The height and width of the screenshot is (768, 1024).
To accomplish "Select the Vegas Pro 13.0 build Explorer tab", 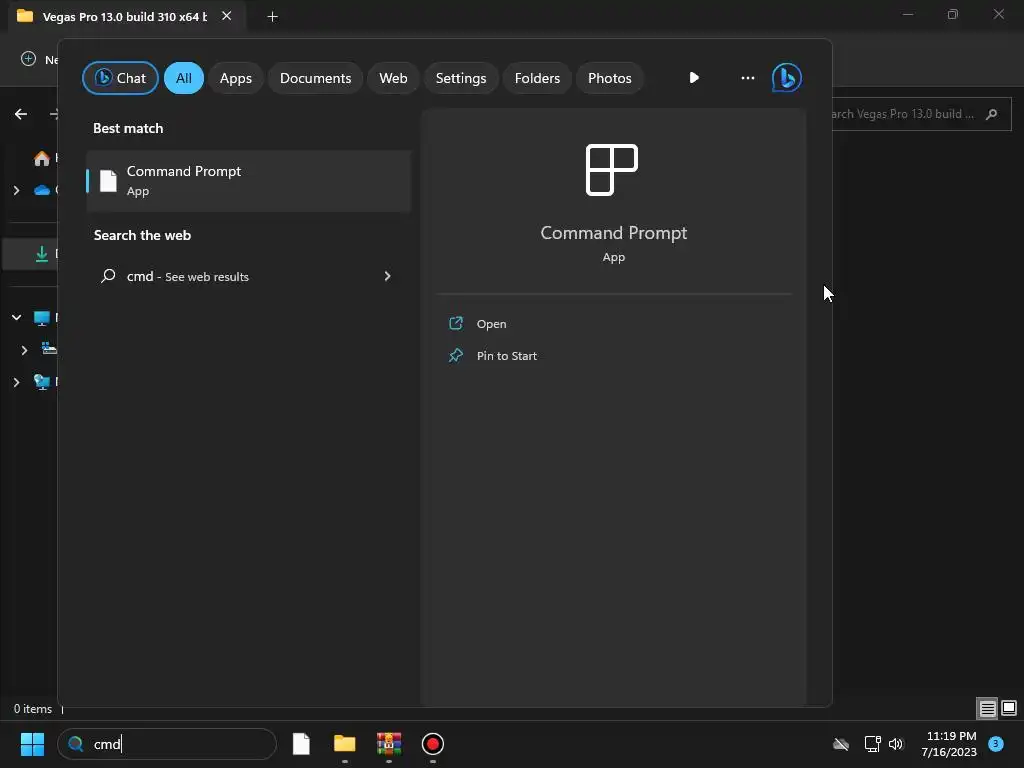I will point(124,16).
